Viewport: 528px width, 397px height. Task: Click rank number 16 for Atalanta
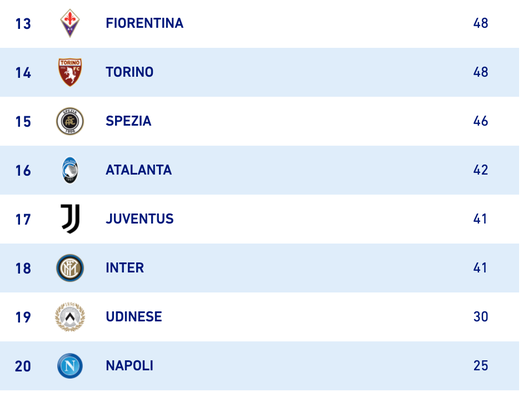tap(23, 171)
